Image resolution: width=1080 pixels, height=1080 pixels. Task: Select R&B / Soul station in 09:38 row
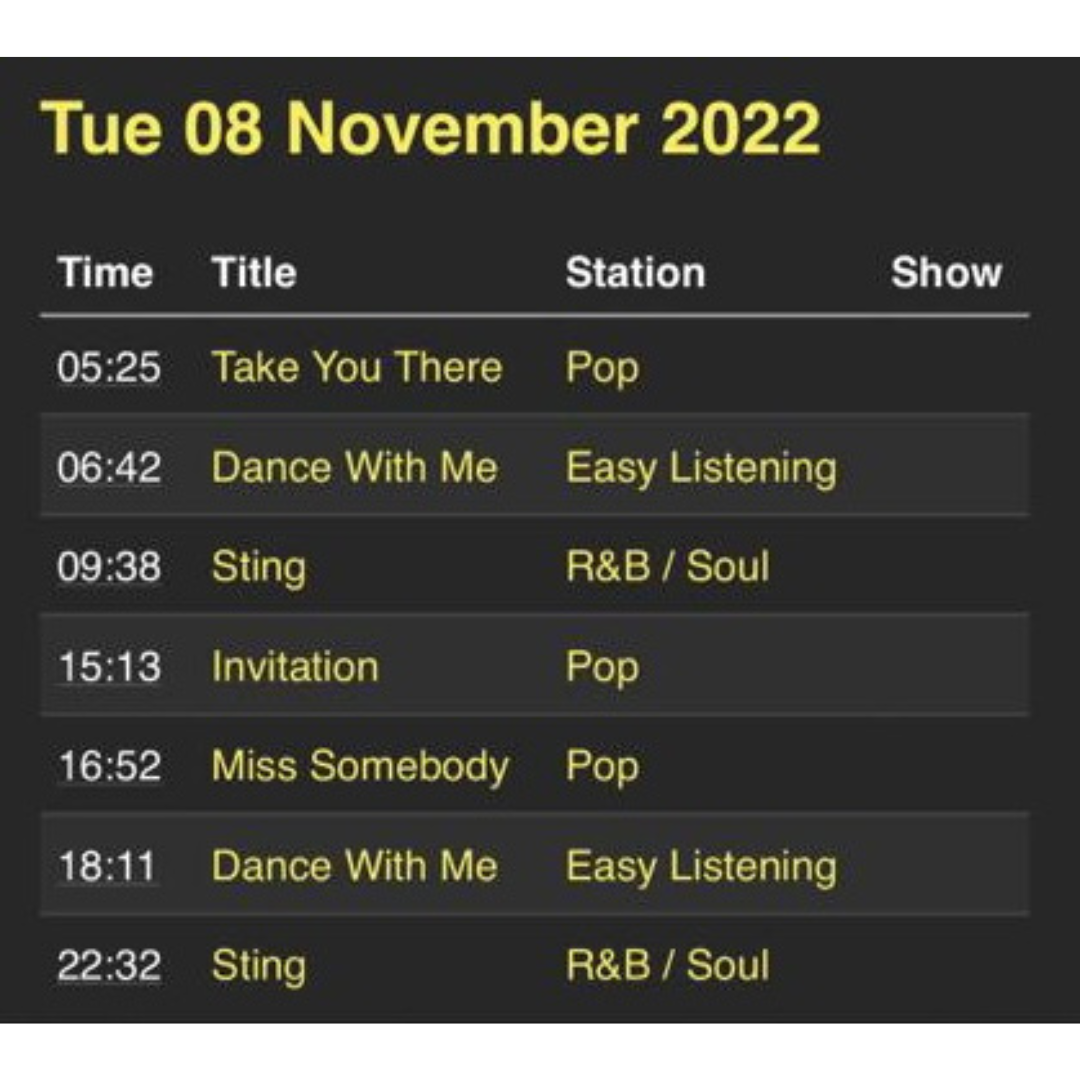click(667, 567)
